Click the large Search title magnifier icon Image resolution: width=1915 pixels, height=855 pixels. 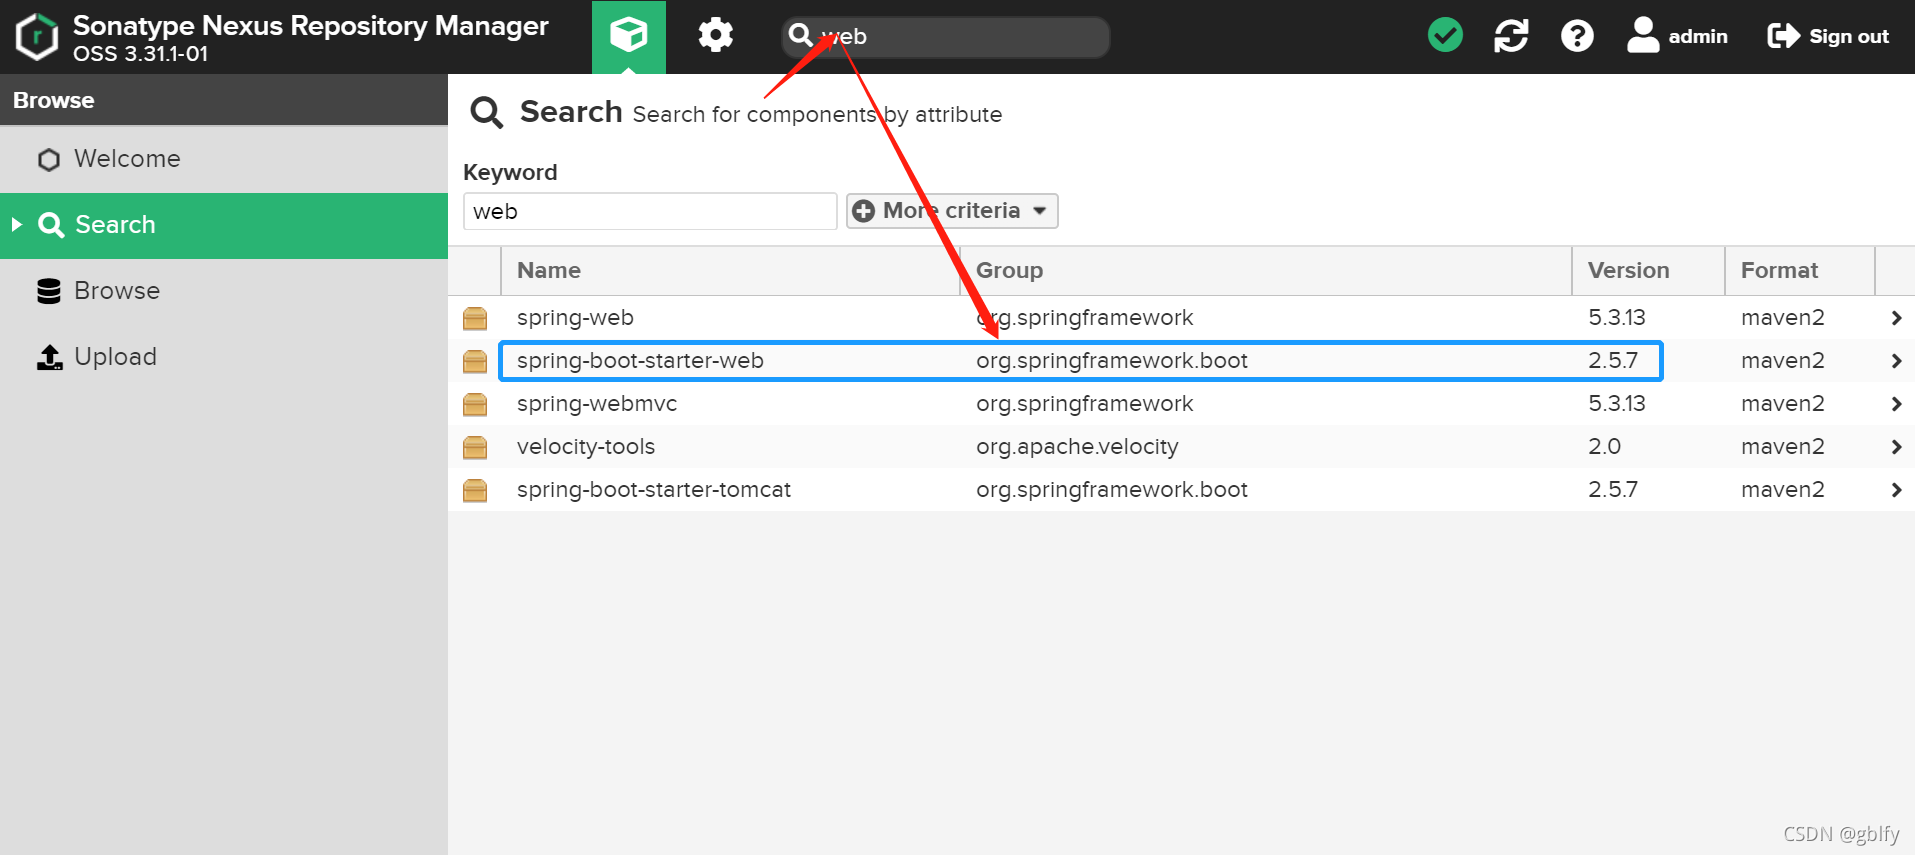(487, 112)
